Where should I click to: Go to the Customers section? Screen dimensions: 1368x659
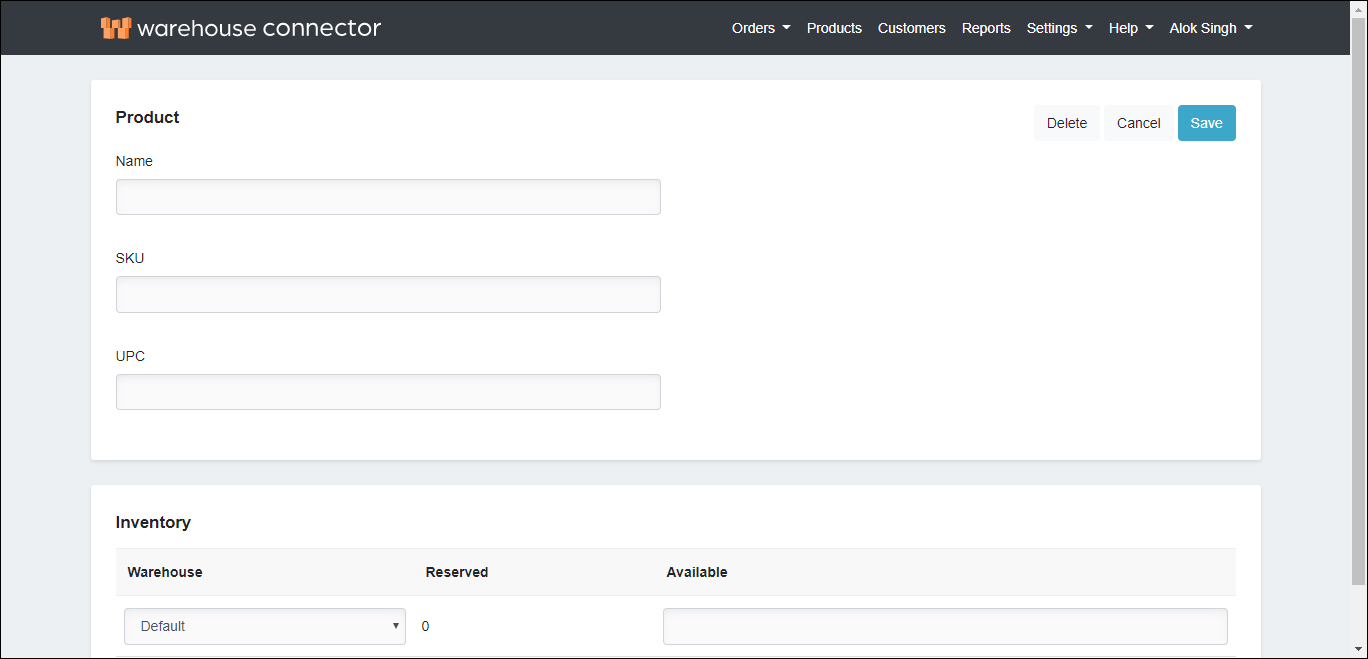[x=911, y=28]
